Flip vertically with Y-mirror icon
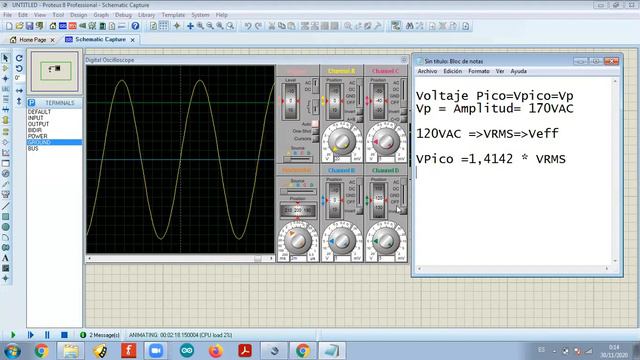This screenshot has width=640, height=360. coord(19,101)
